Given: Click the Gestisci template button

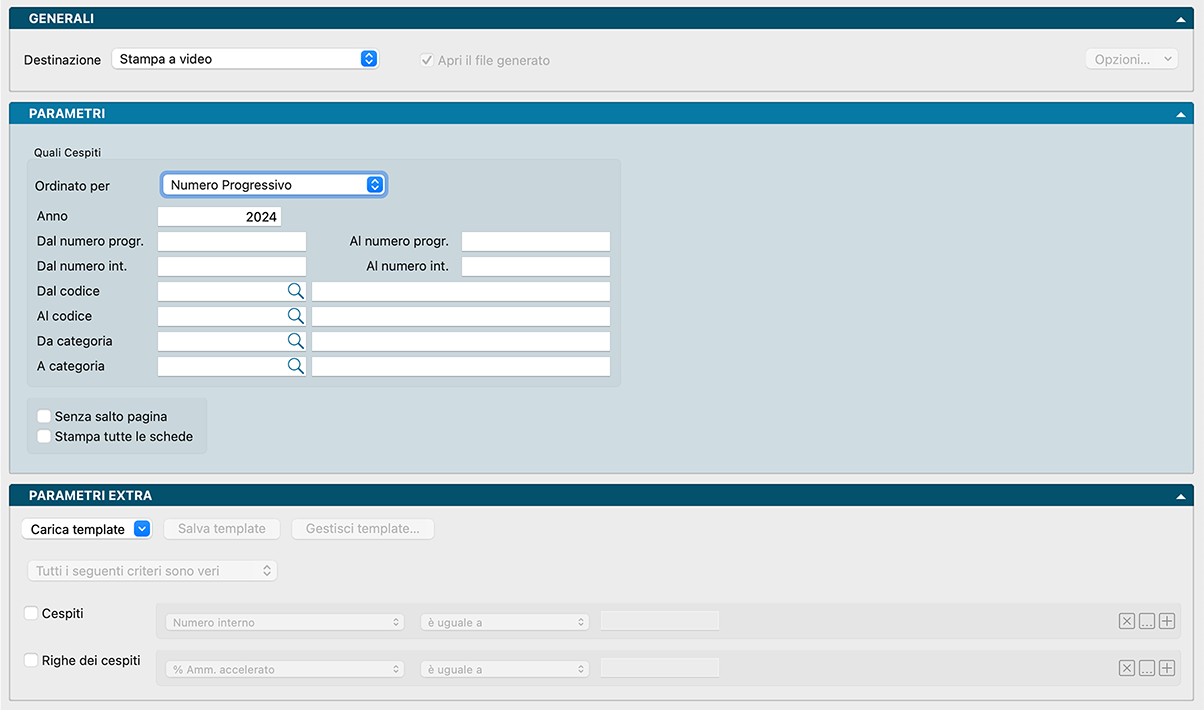Looking at the screenshot, I should coord(362,529).
